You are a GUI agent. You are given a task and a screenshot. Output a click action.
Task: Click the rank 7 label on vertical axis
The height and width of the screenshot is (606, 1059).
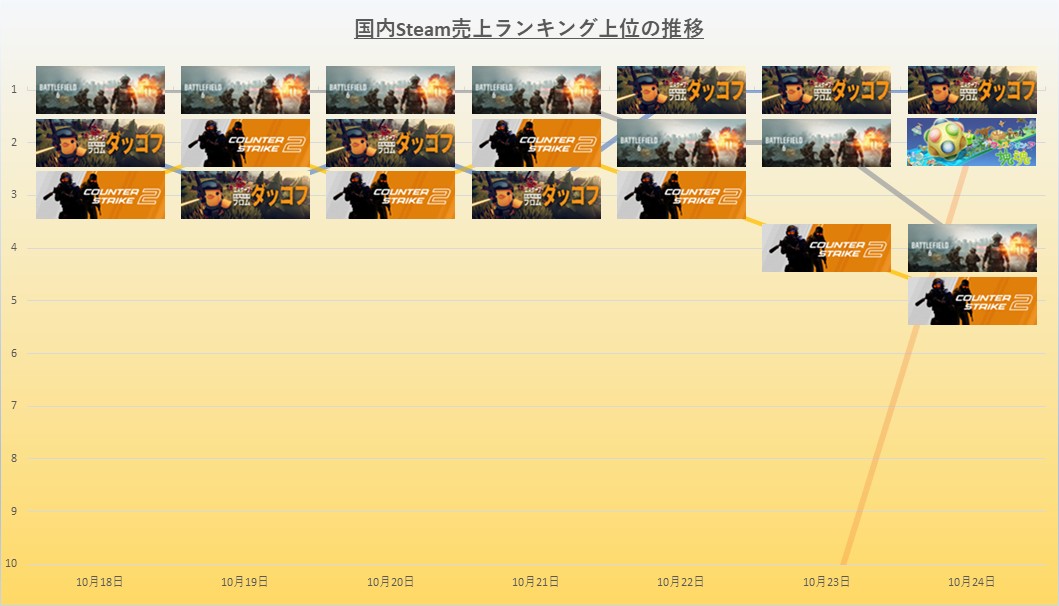pyautogui.click(x=13, y=405)
